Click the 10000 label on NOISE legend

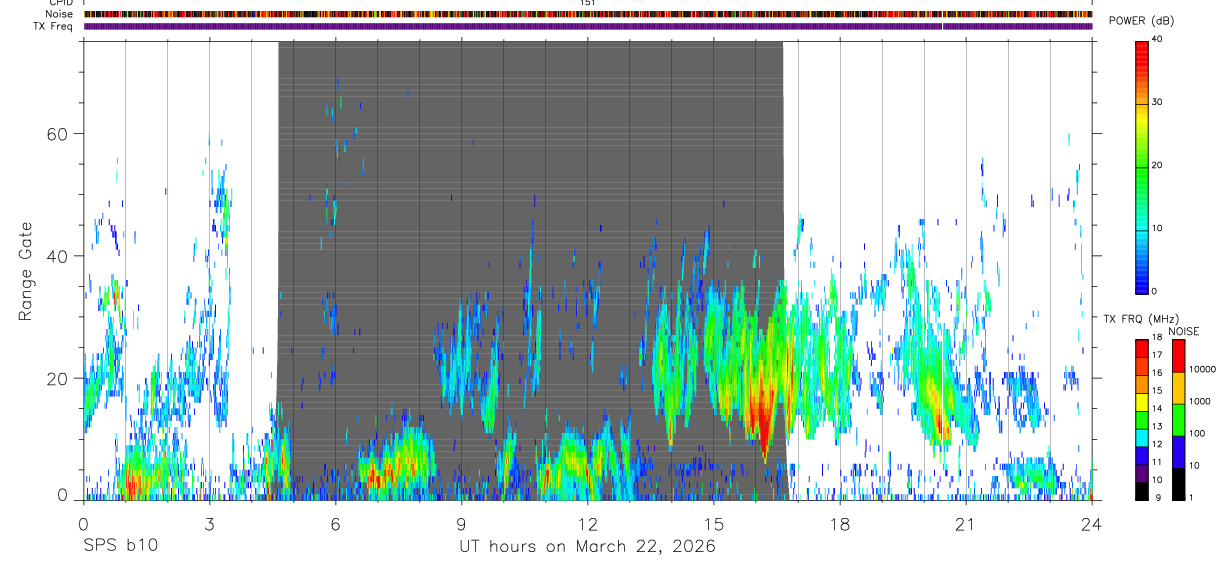[x=1202, y=370]
